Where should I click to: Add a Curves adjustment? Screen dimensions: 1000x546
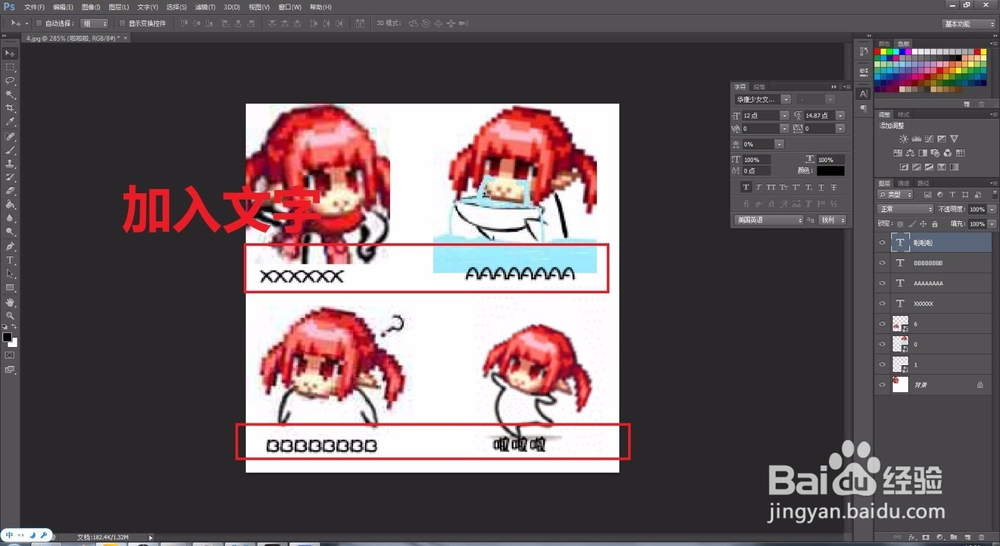click(929, 138)
